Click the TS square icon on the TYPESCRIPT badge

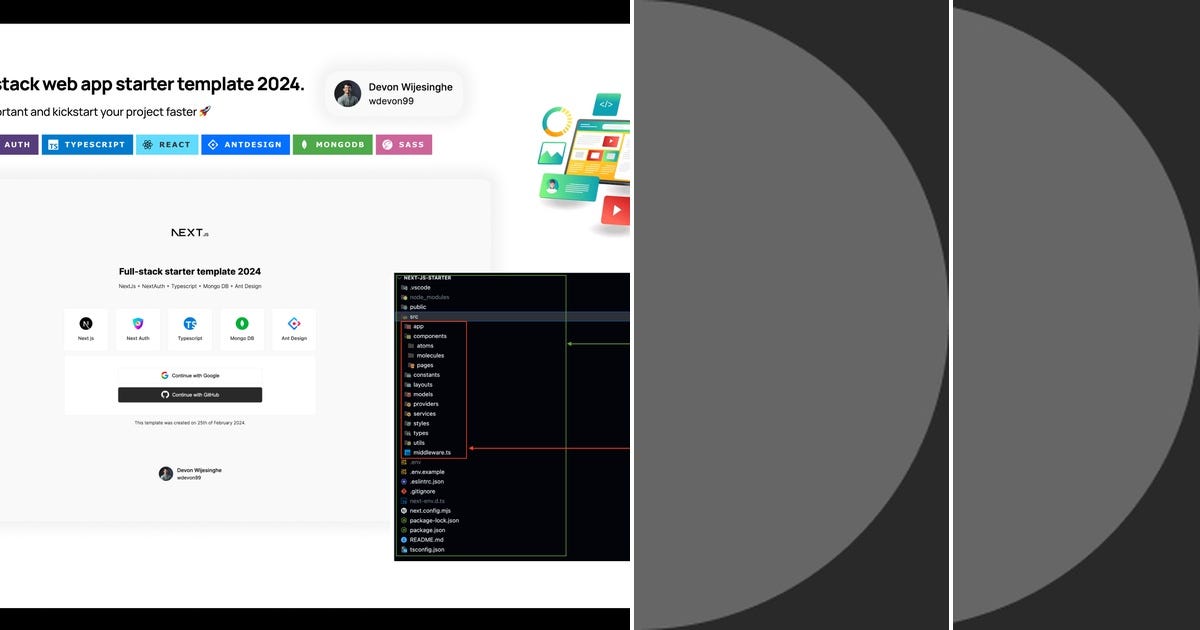53,144
